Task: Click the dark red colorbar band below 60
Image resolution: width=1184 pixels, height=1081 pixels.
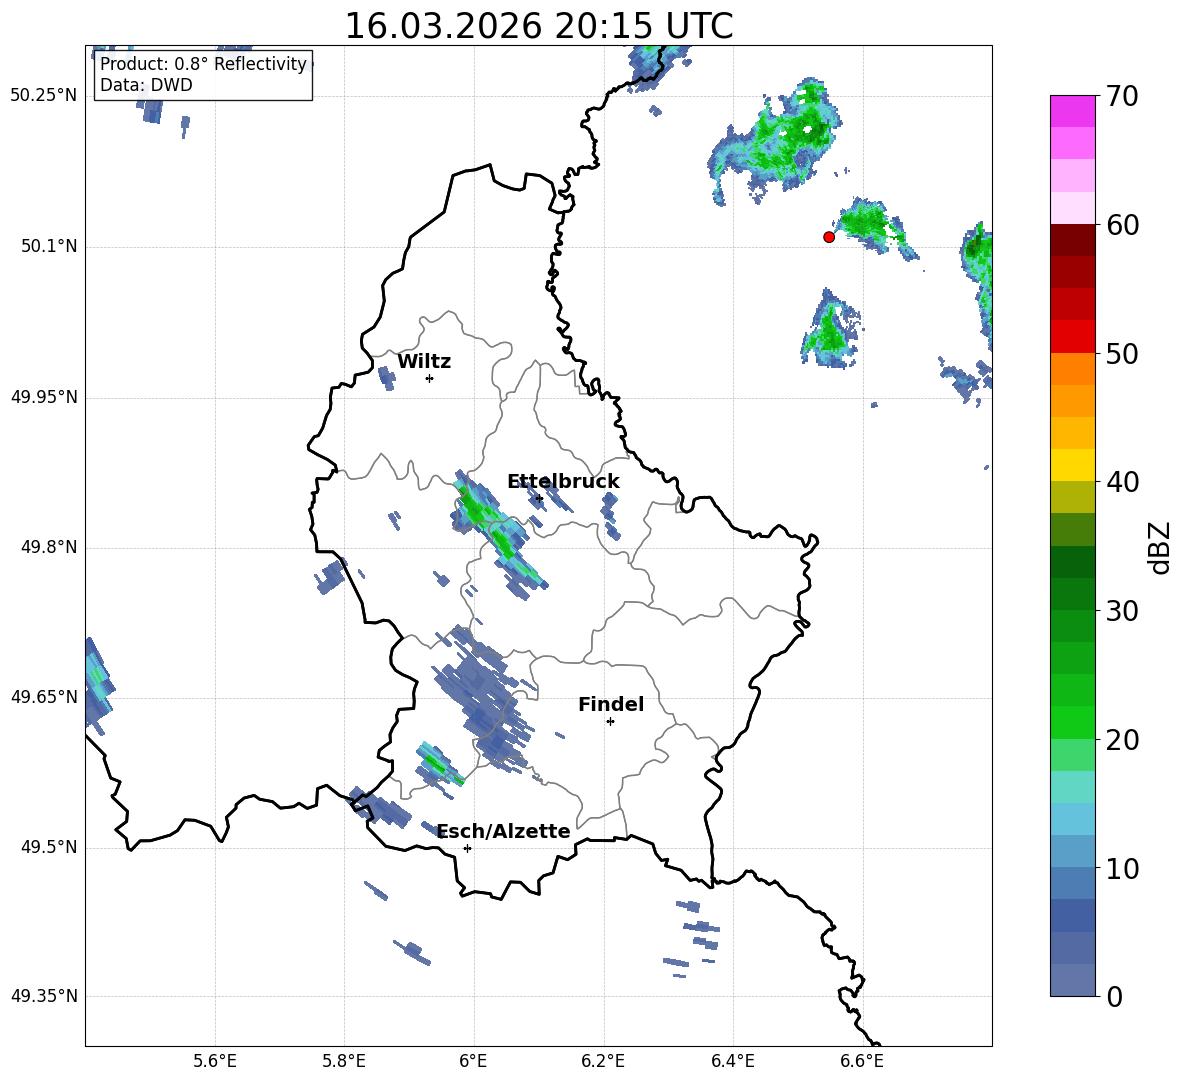Action: pos(1073,240)
